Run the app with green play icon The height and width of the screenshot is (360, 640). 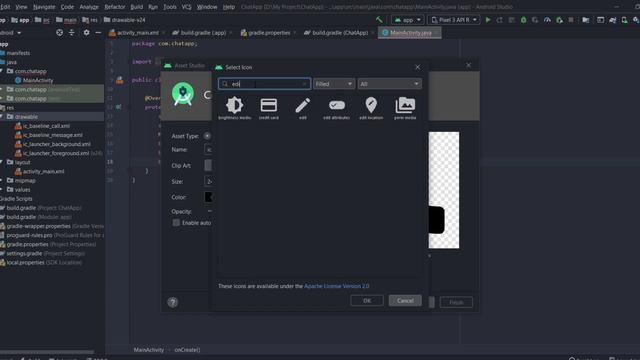coord(488,20)
